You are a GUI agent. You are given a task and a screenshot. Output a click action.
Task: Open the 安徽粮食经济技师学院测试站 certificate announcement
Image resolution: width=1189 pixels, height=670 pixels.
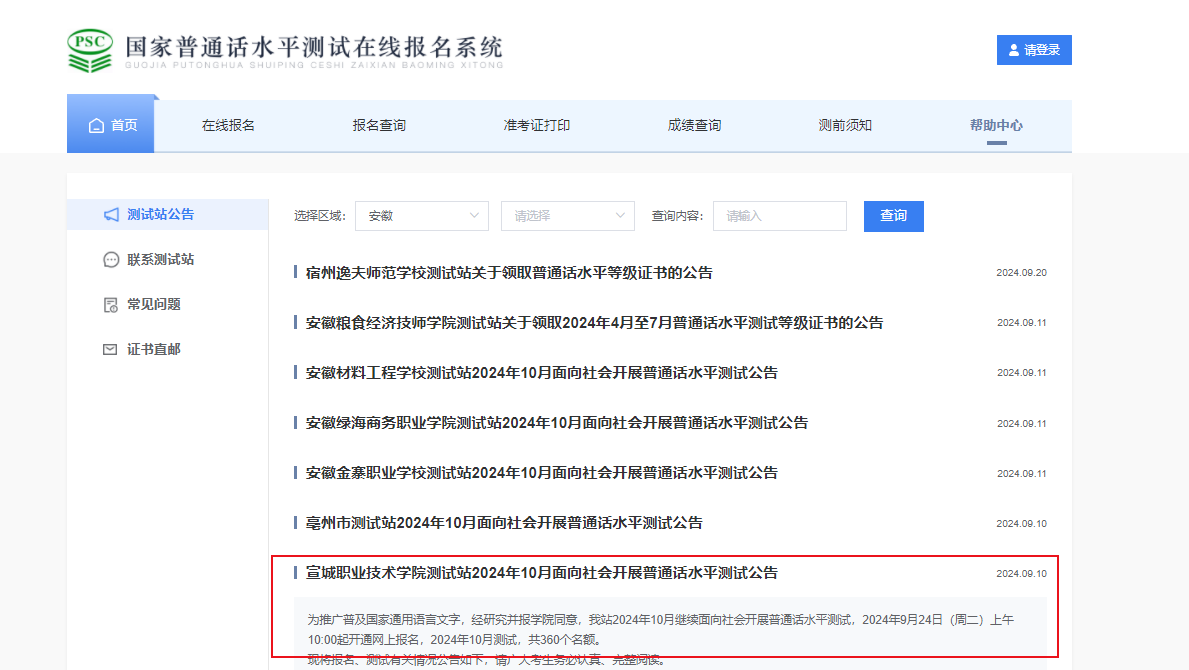(594, 323)
